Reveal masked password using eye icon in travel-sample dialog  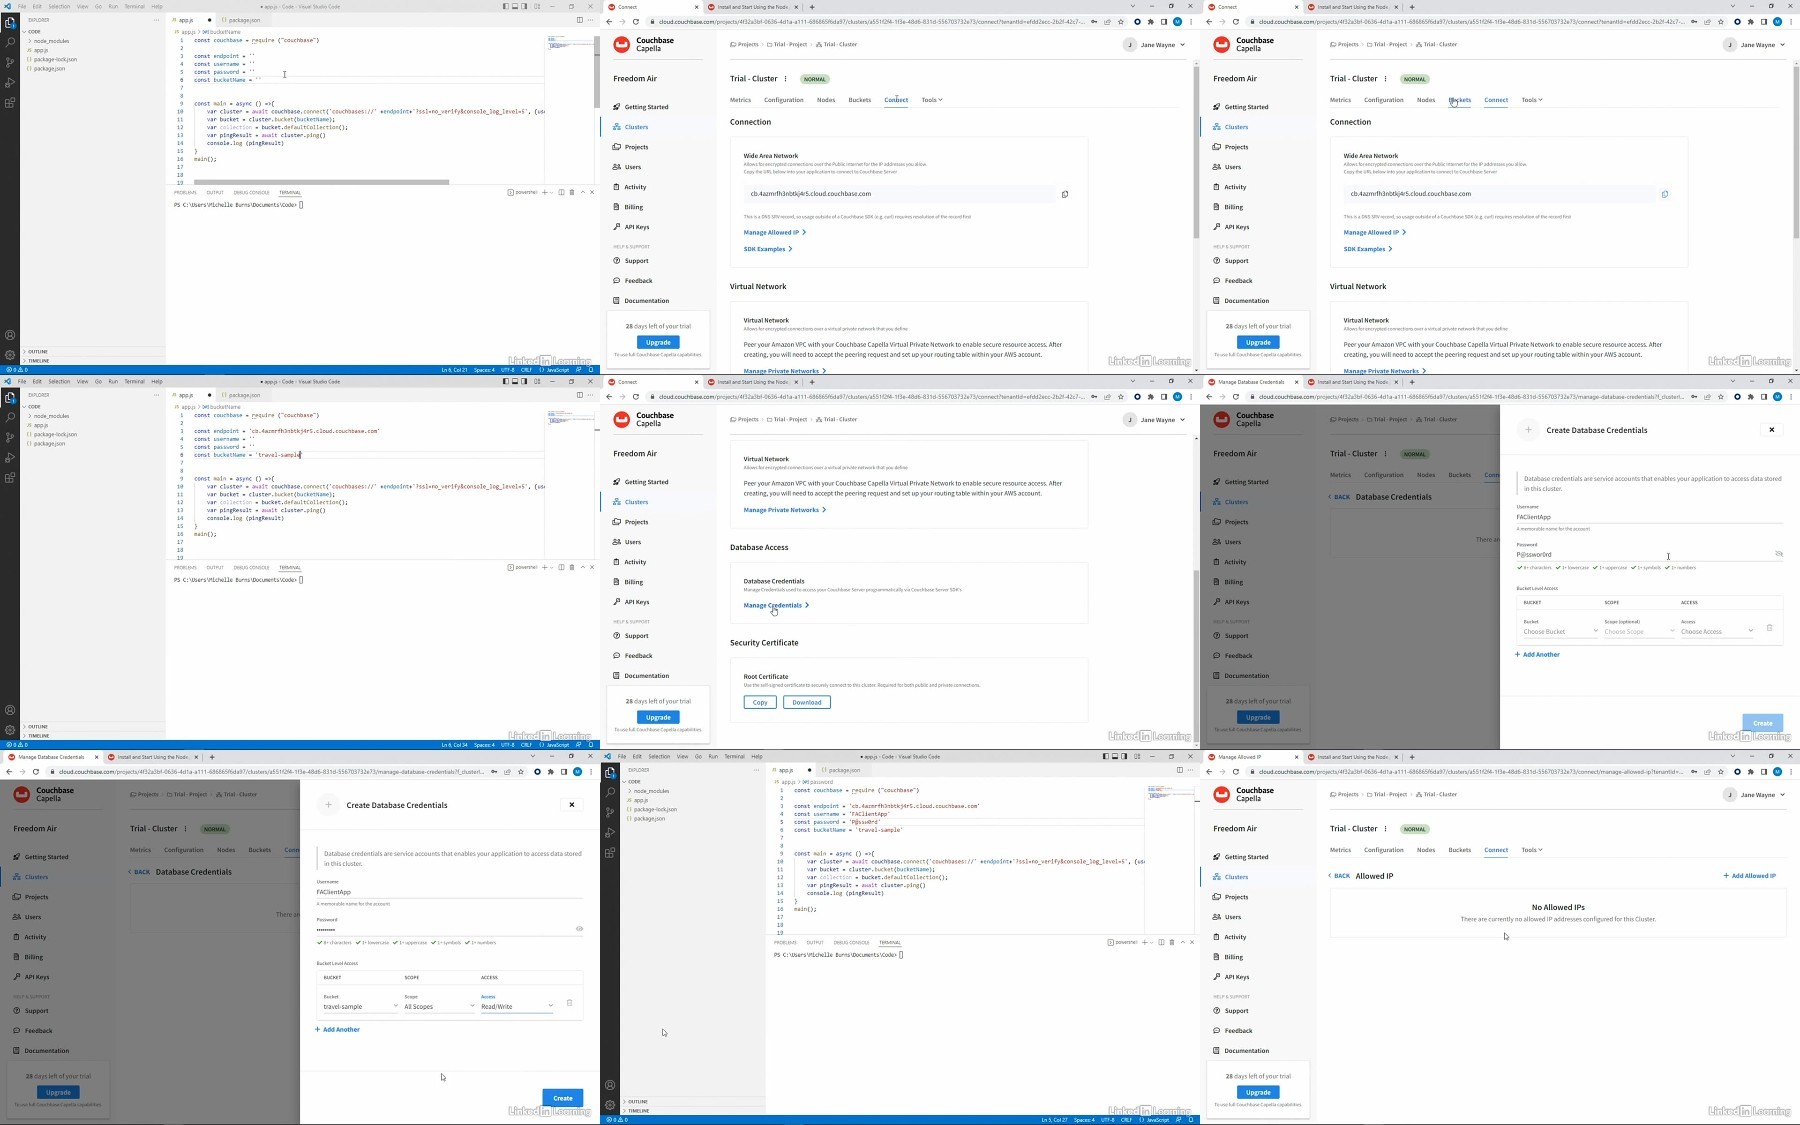click(579, 929)
